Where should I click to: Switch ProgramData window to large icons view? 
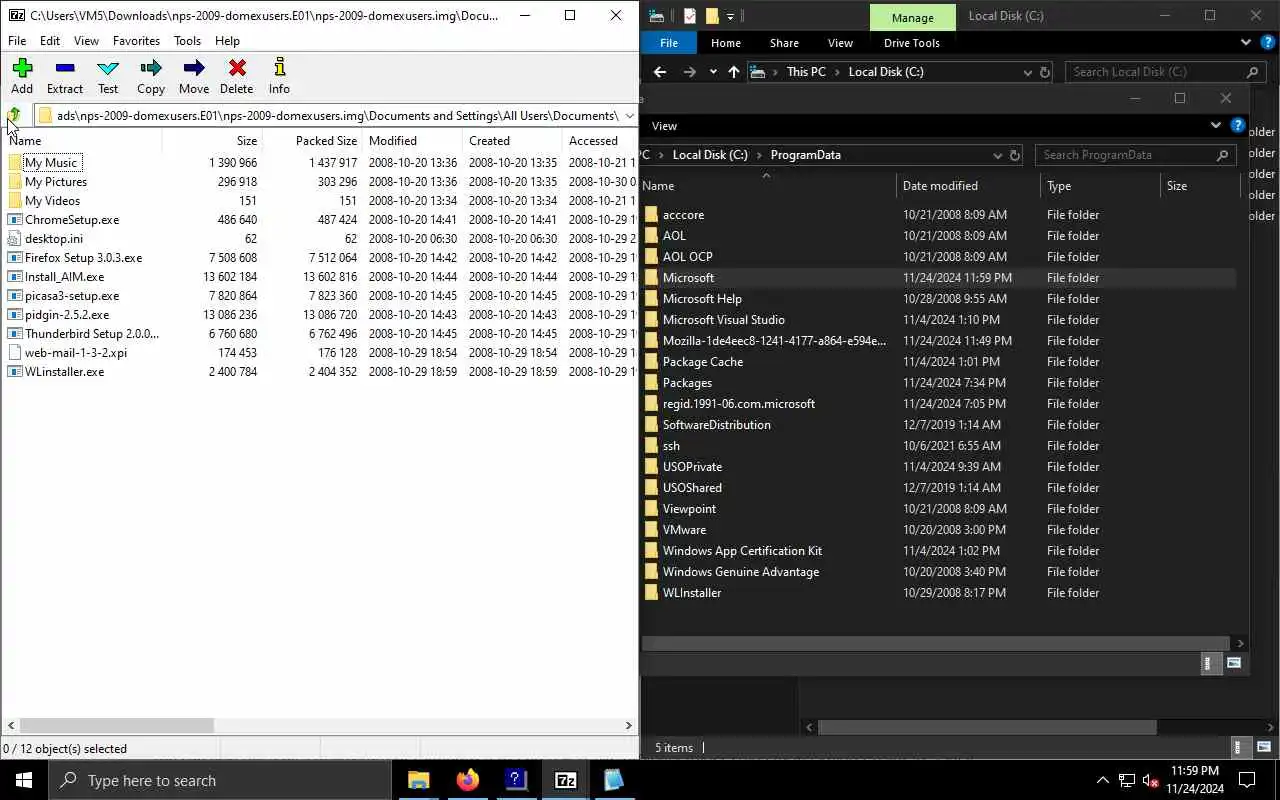(x=1234, y=663)
